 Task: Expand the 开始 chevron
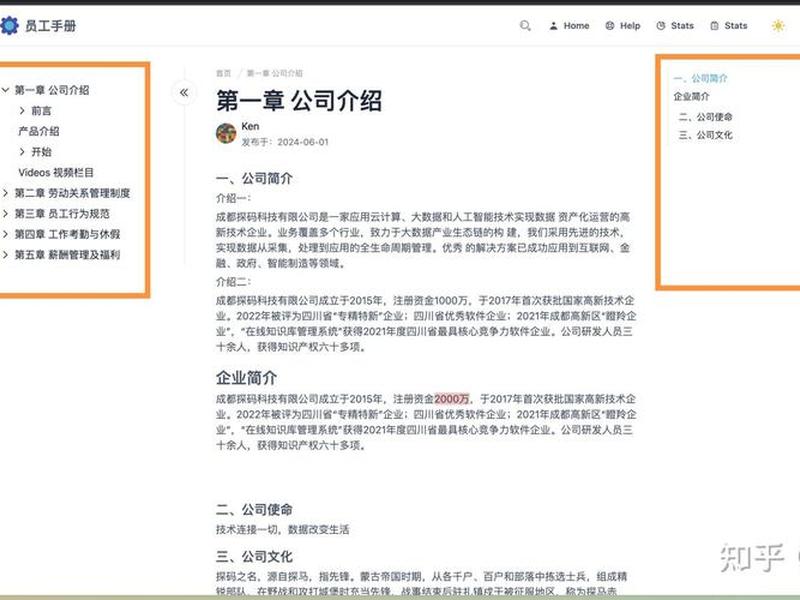coord(22,152)
